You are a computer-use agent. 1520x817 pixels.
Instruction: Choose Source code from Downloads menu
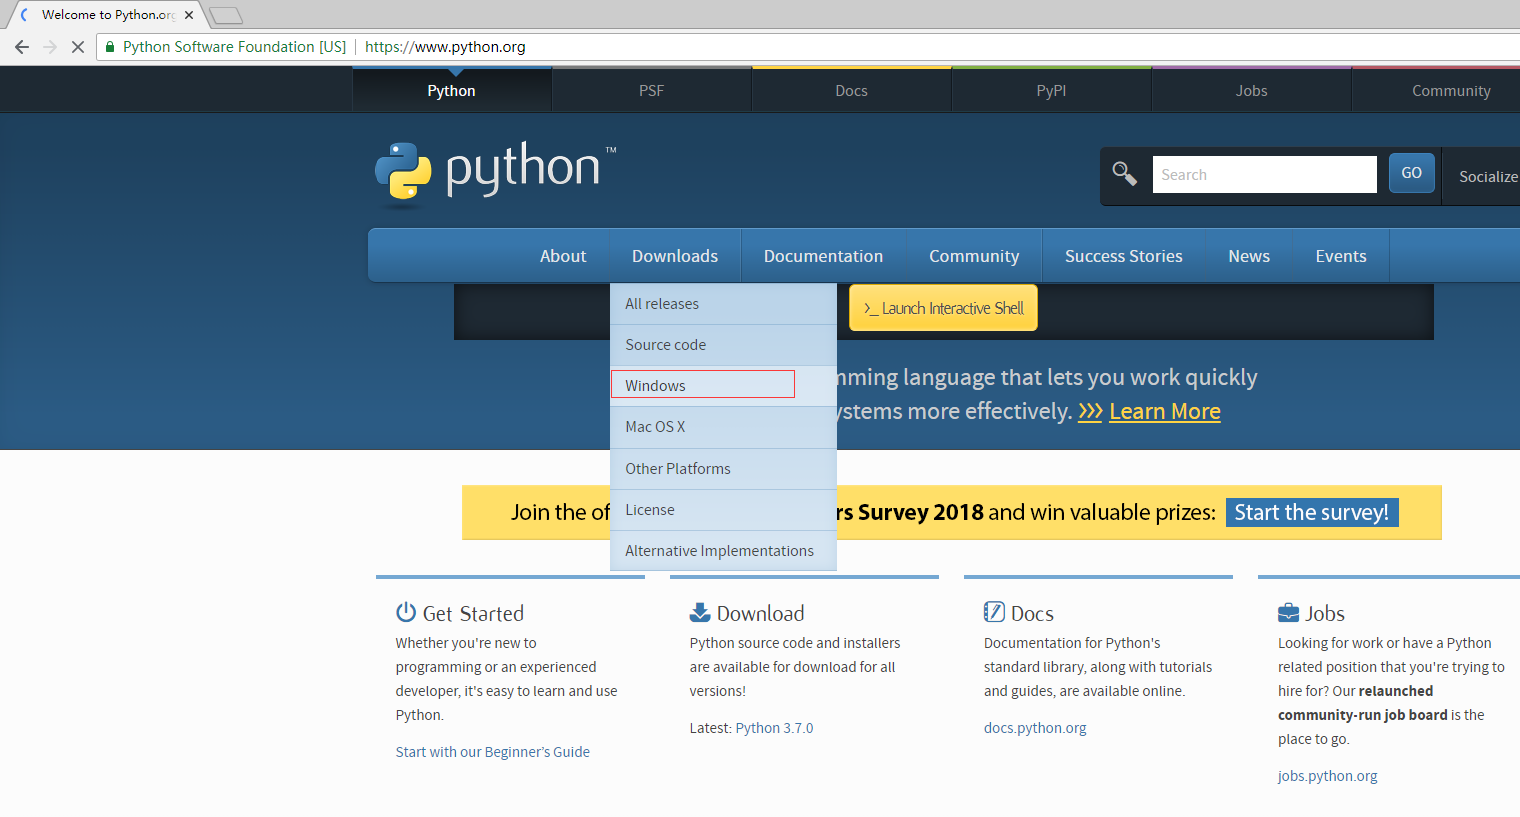(723, 345)
